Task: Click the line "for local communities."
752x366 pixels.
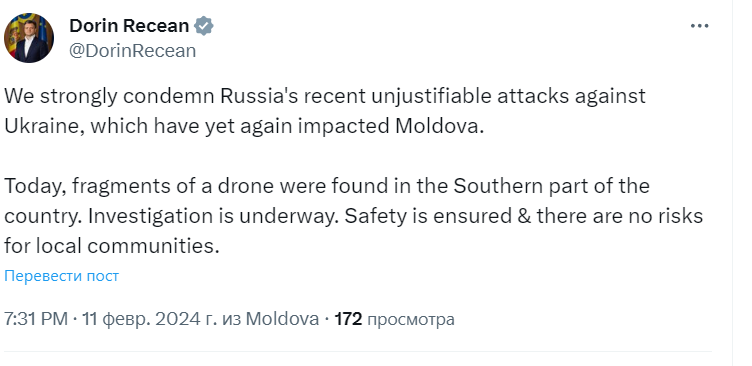Action: click(x=111, y=246)
